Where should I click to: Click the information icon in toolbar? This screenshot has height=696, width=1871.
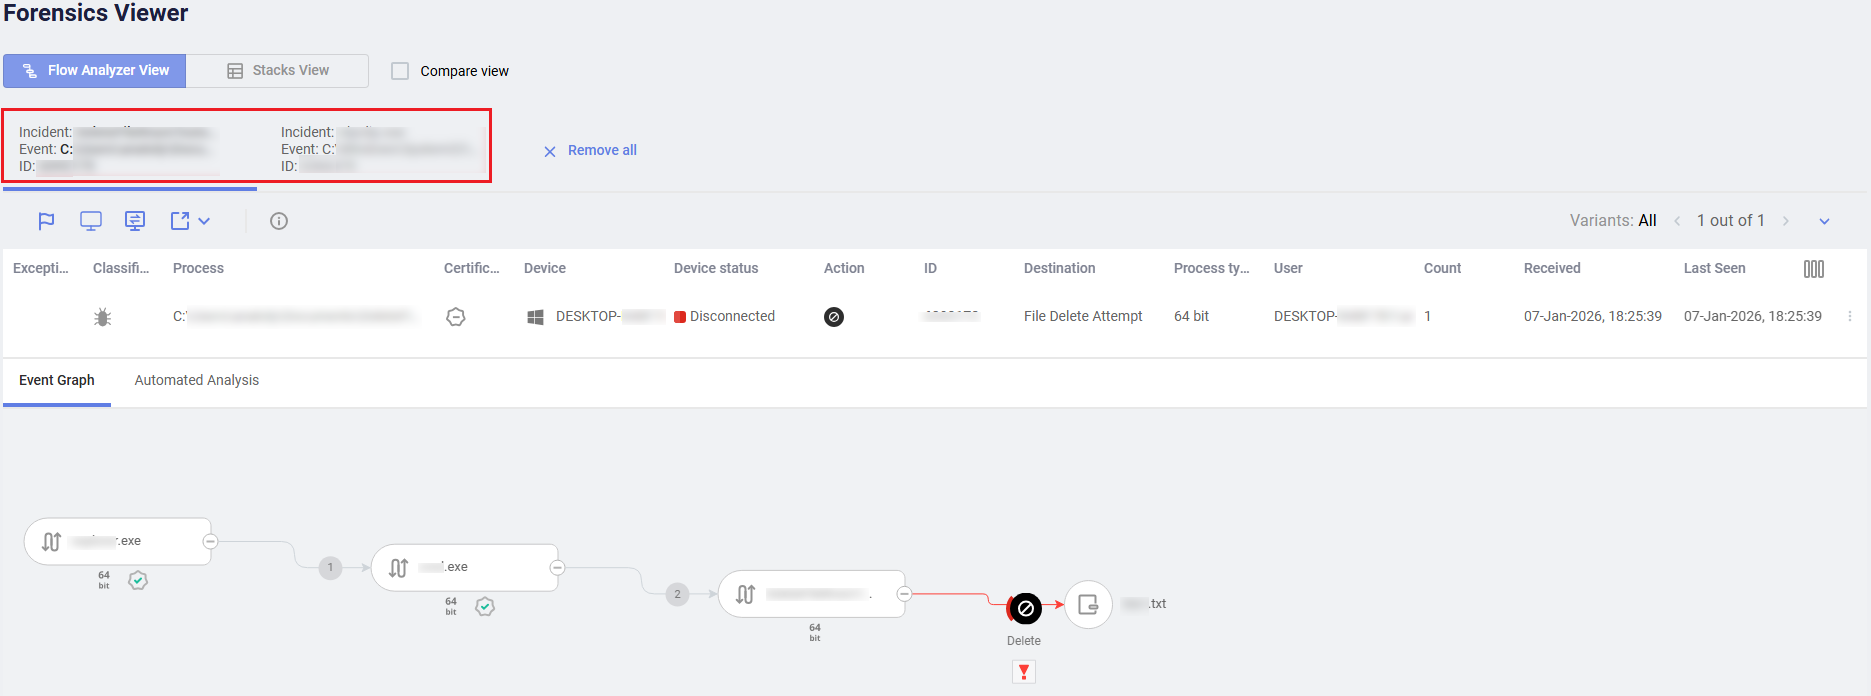click(x=279, y=221)
